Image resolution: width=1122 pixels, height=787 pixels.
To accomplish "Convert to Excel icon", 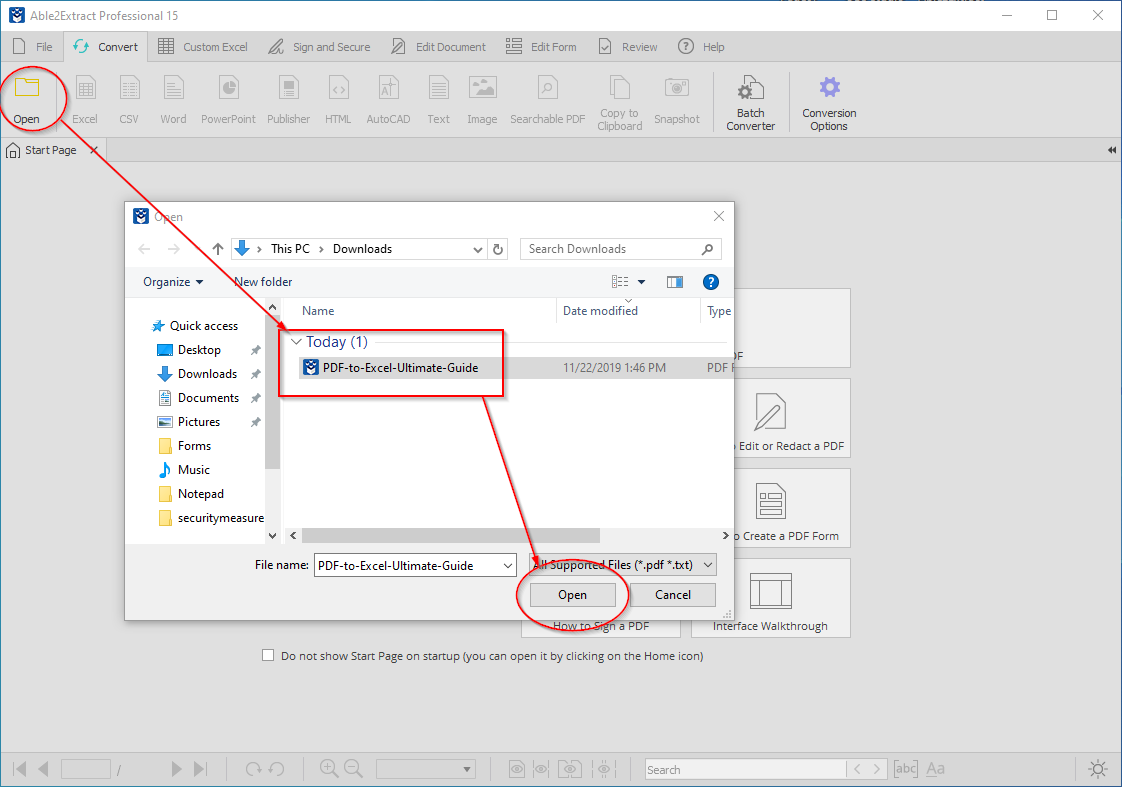I will [85, 89].
